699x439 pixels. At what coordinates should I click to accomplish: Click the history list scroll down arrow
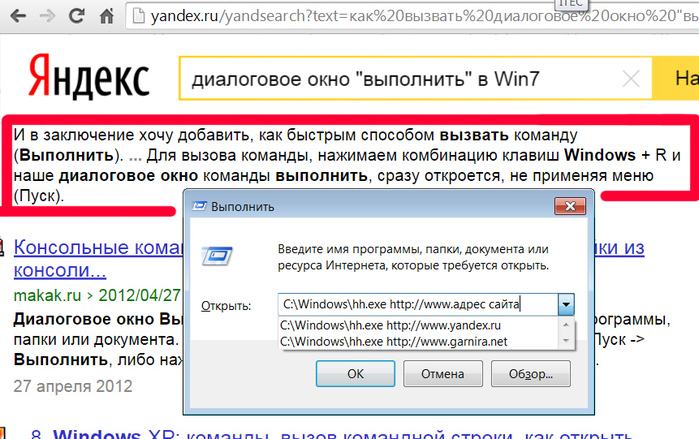566,341
